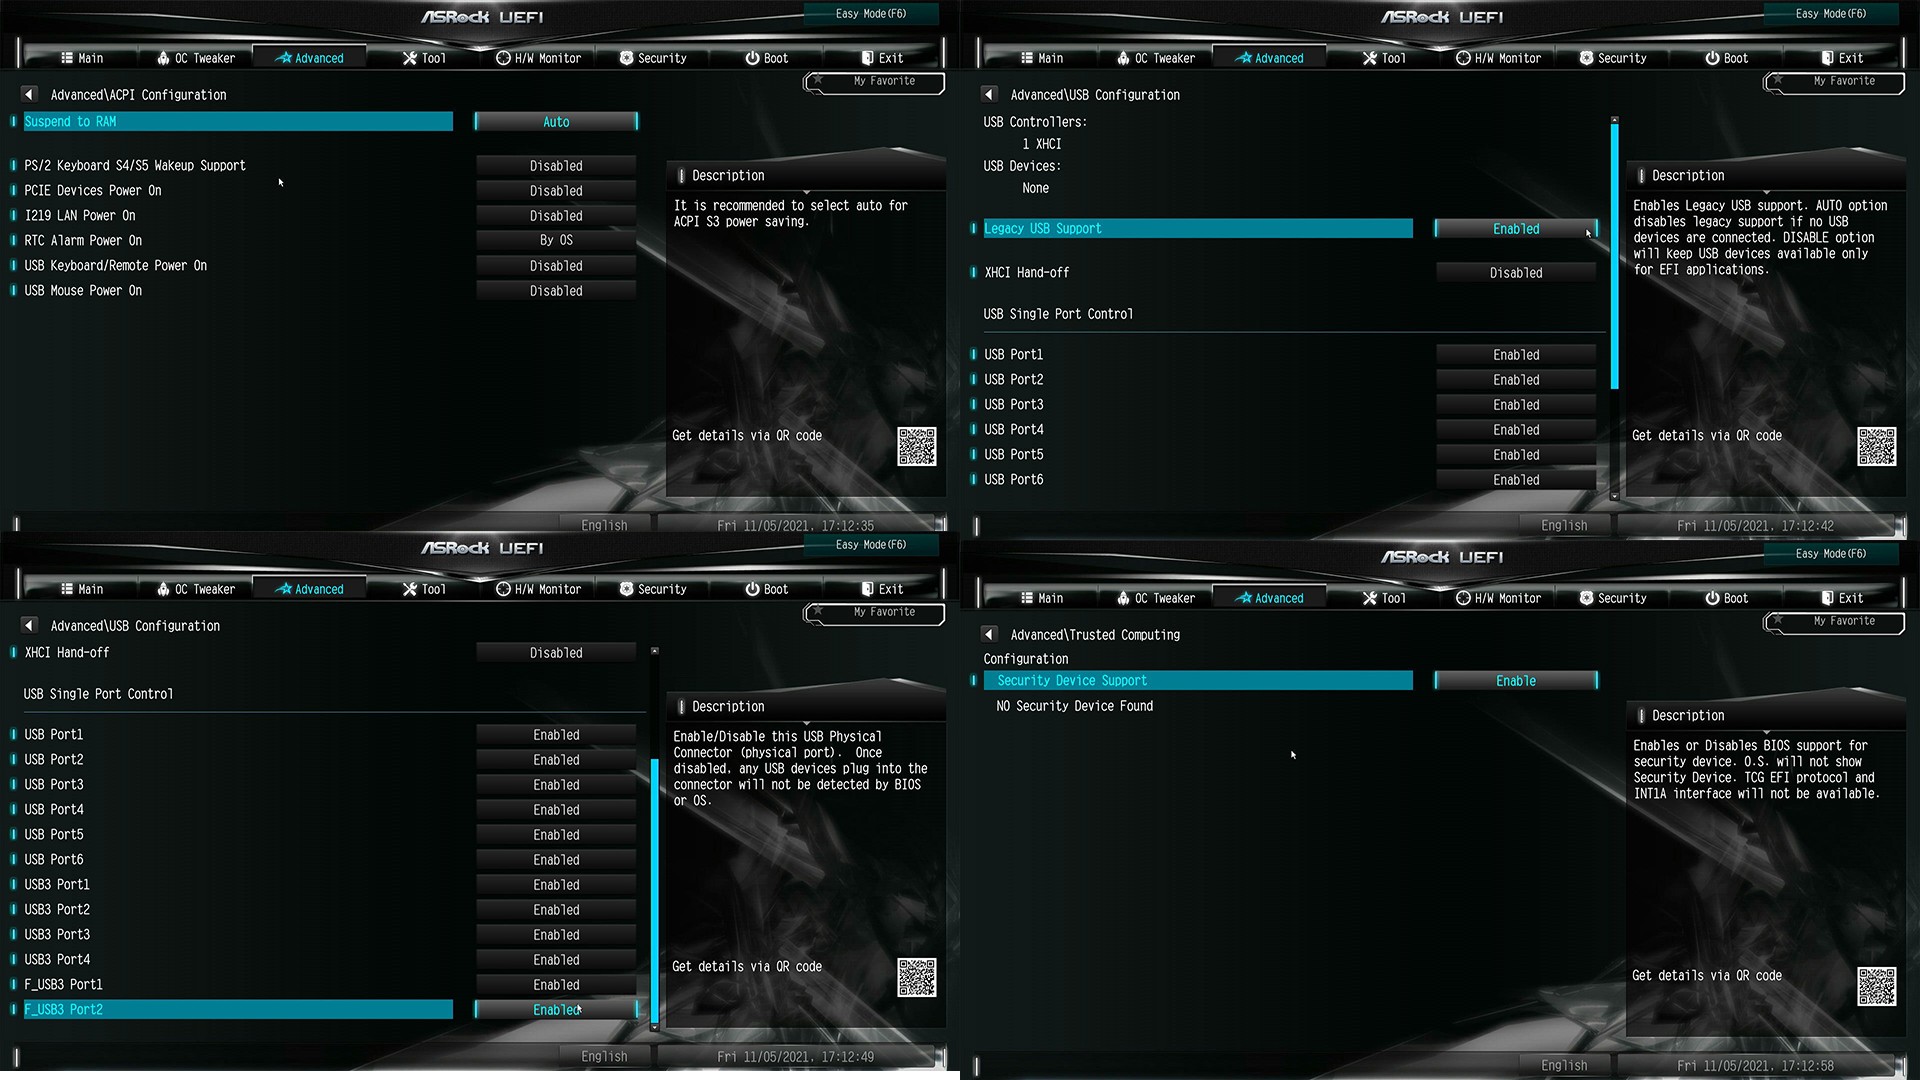Open USB Mouse Power On Disabled dropdown
The width and height of the screenshot is (1920, 1080).
pos(555,291)
